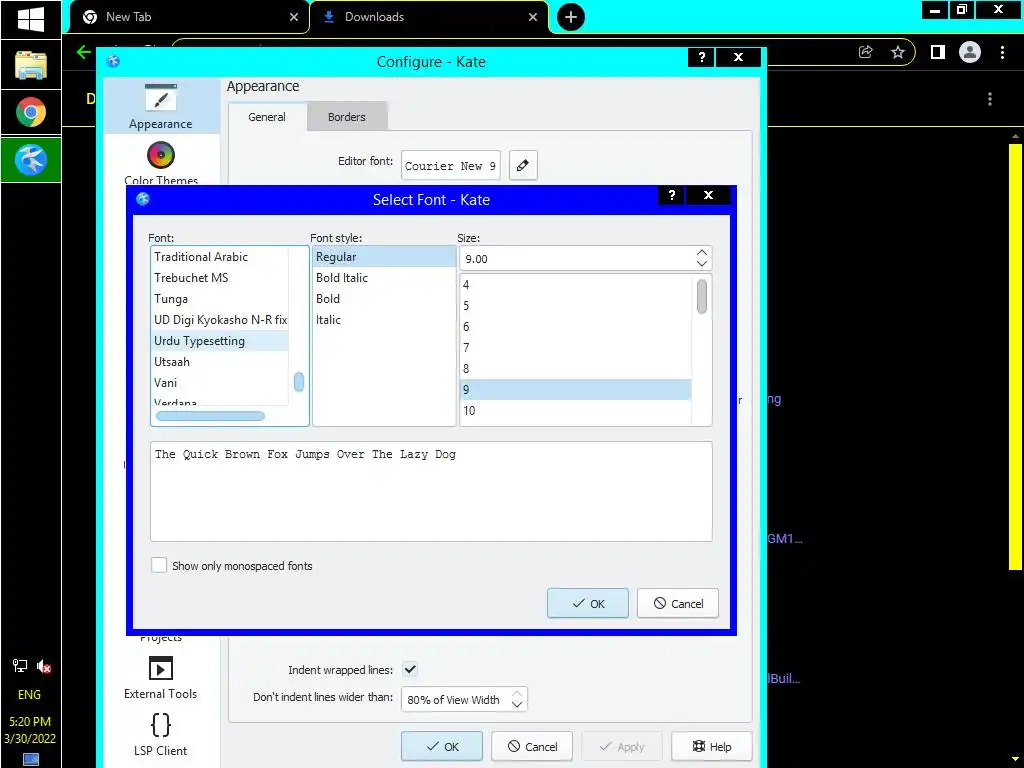This screenshot has width=1024, height=768.
Task: Click OK in Configure Kate
Action: [x=442, y=746]
